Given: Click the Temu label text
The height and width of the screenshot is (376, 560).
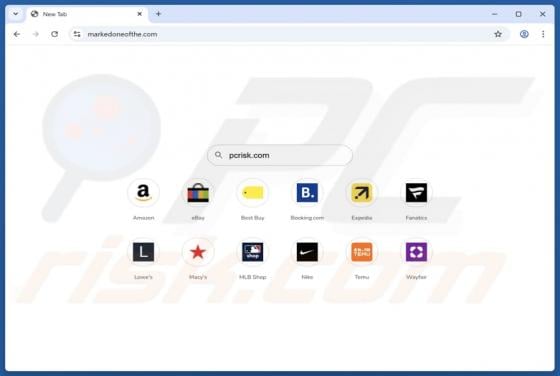Looking at the screenshot, I should 362,277.
